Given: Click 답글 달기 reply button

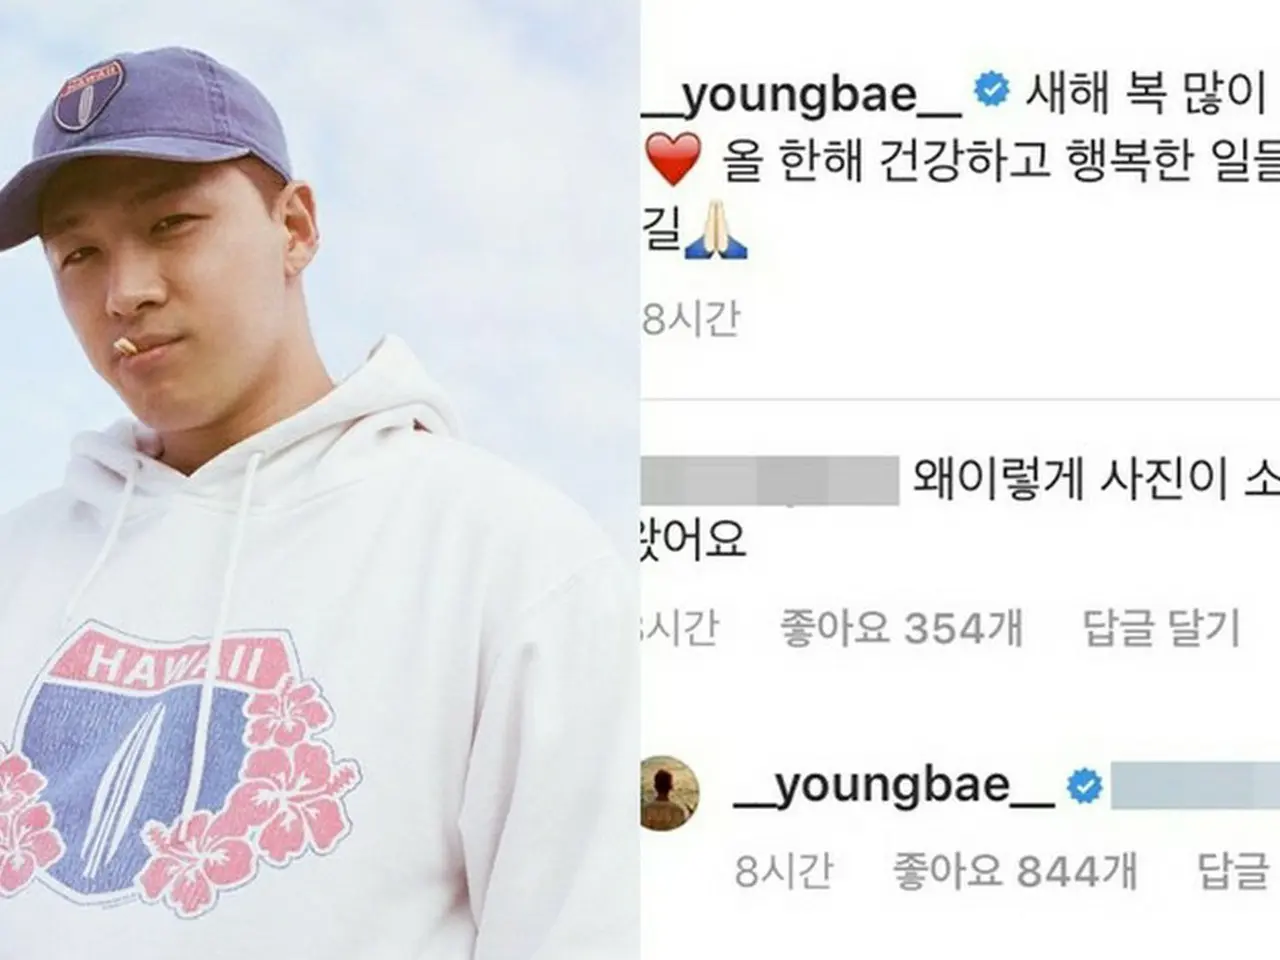Looking at the screenshot, I should 1161,629.
